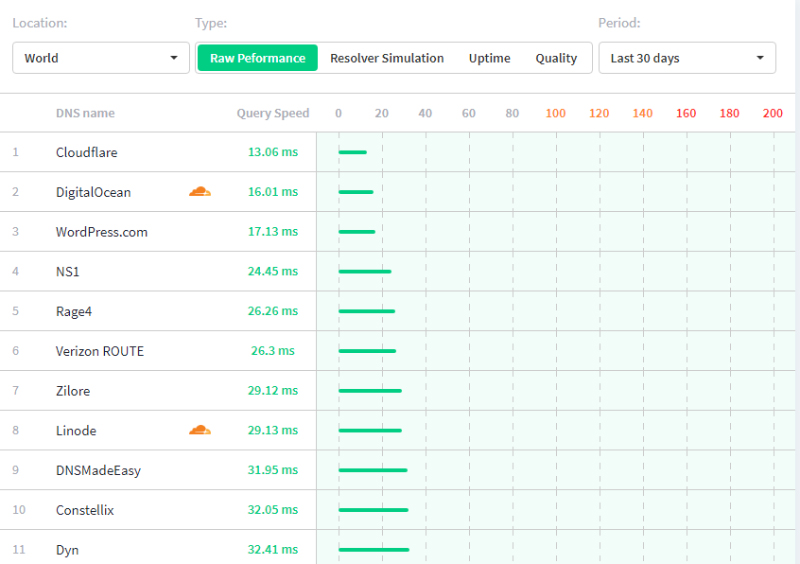
Task: Open the Rage4 DNS entry
Action: pos(74,311)
